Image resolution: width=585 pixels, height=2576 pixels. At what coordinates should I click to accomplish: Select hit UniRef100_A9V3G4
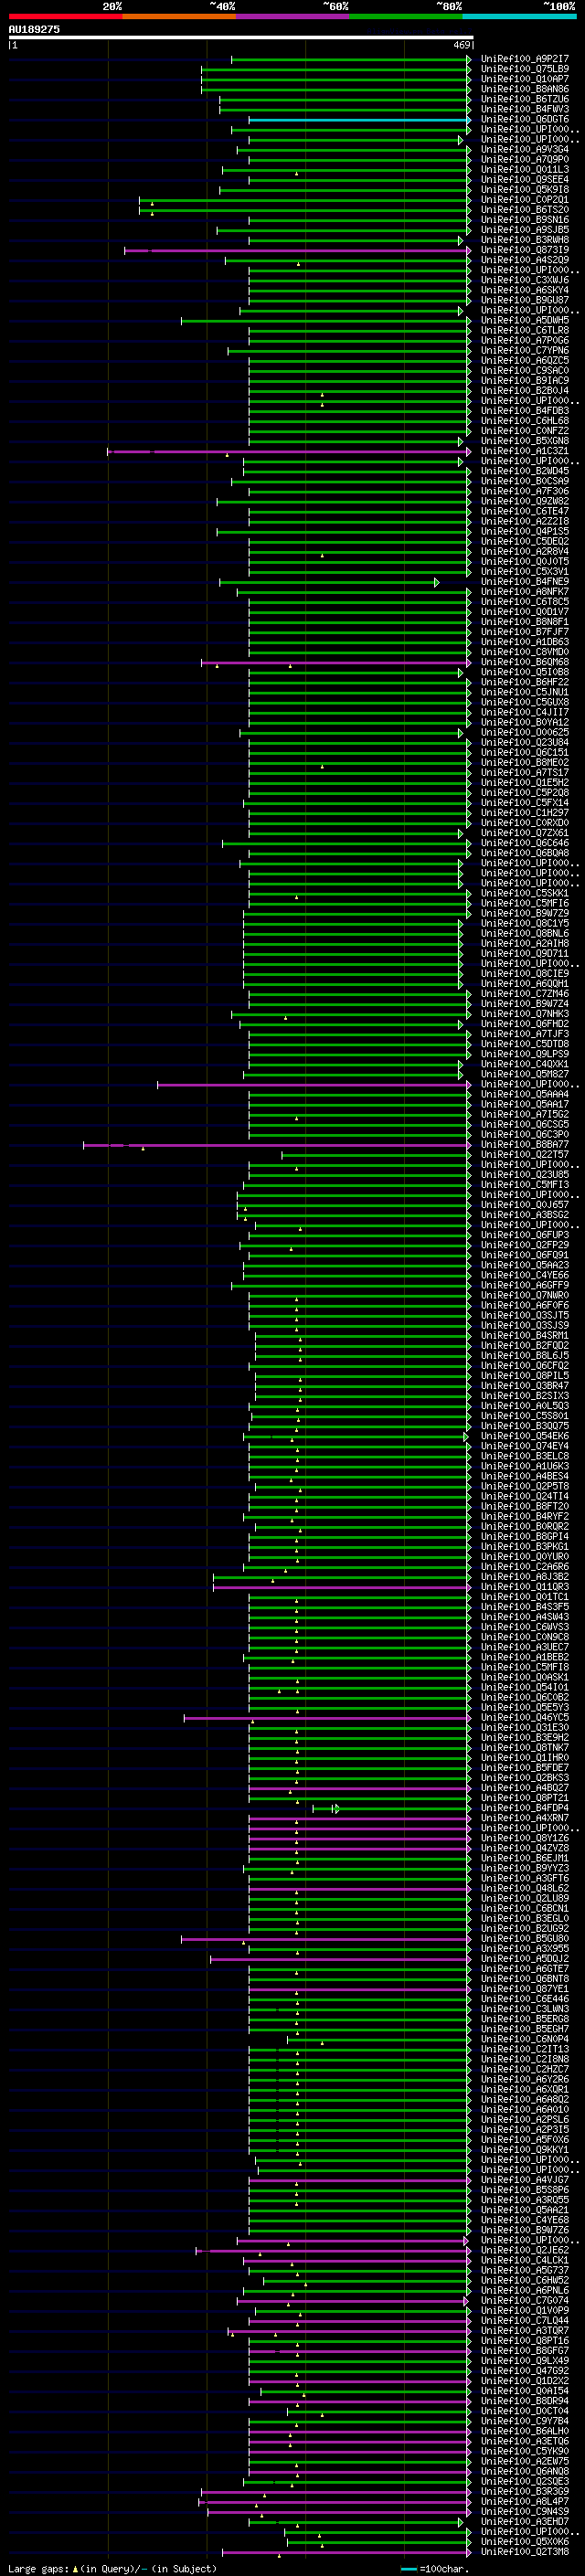click(525, 150)
